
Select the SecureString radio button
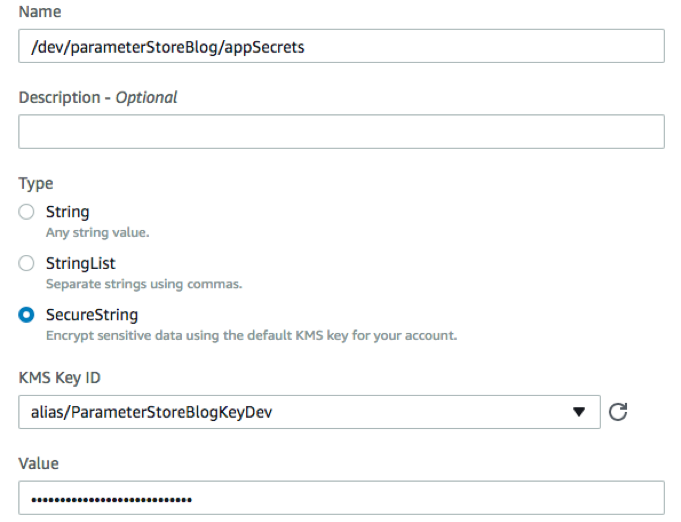coord(27,315)
